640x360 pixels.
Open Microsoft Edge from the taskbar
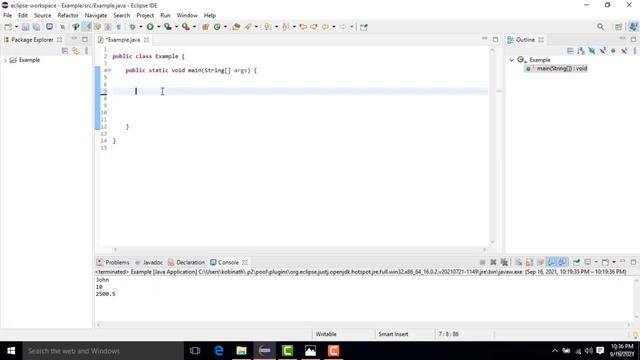click(219, 351)
